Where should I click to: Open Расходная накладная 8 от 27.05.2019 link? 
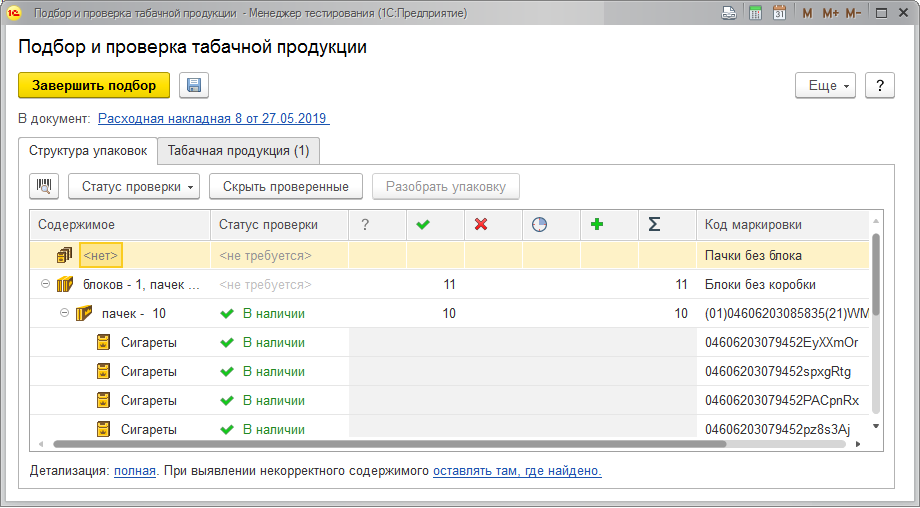point(214,118)
